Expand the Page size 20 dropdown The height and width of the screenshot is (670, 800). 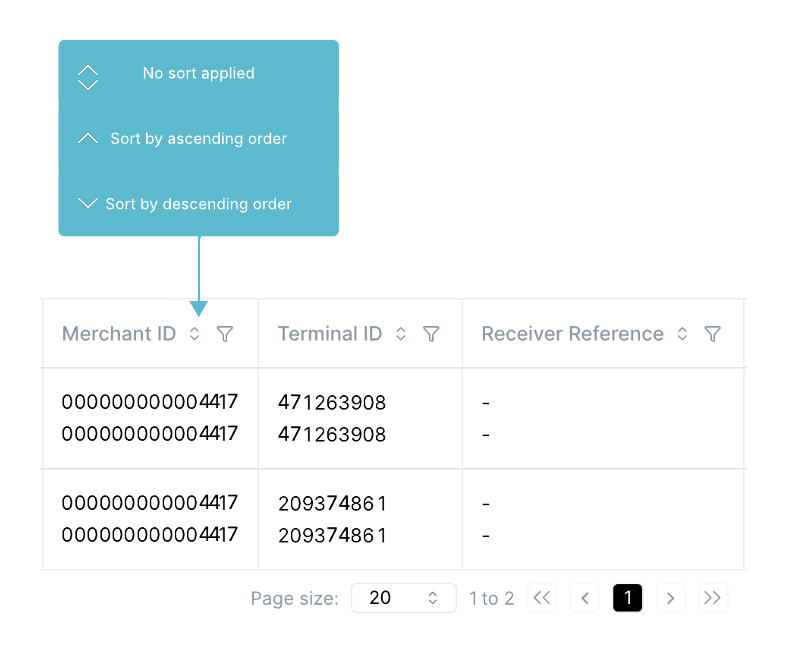404,598
